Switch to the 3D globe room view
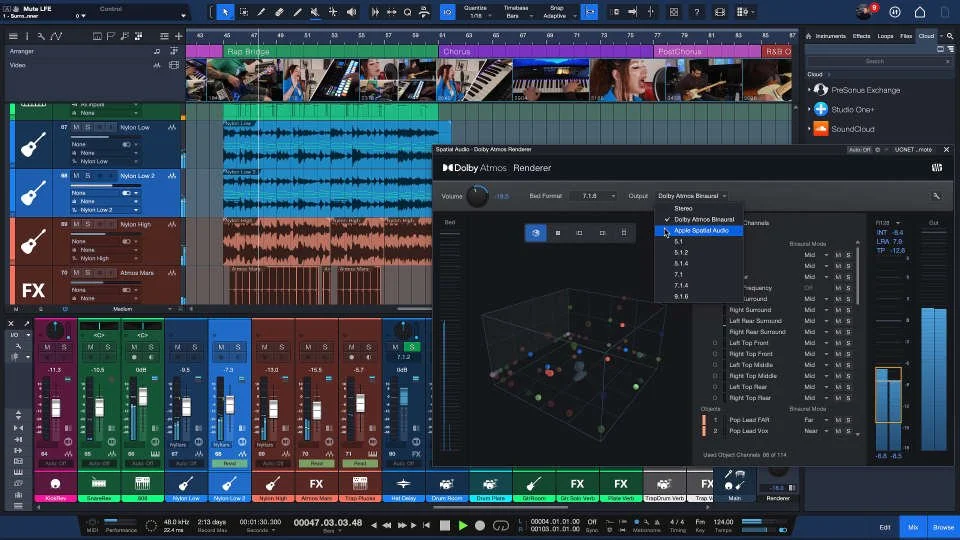Screen dimensions: 960x540 536,233
